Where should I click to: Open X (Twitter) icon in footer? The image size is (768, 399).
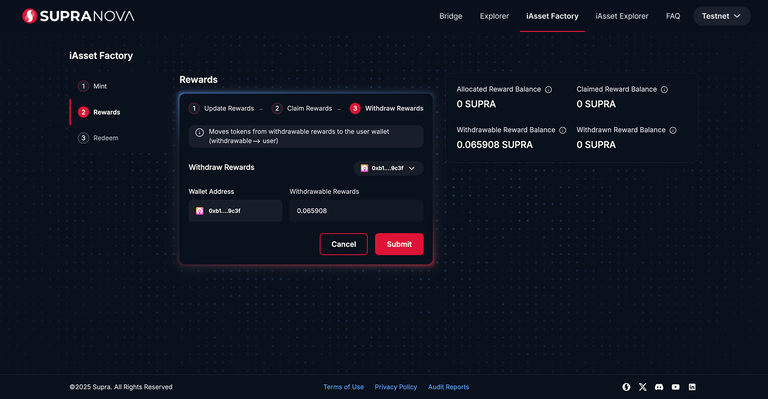pos(643,387)
